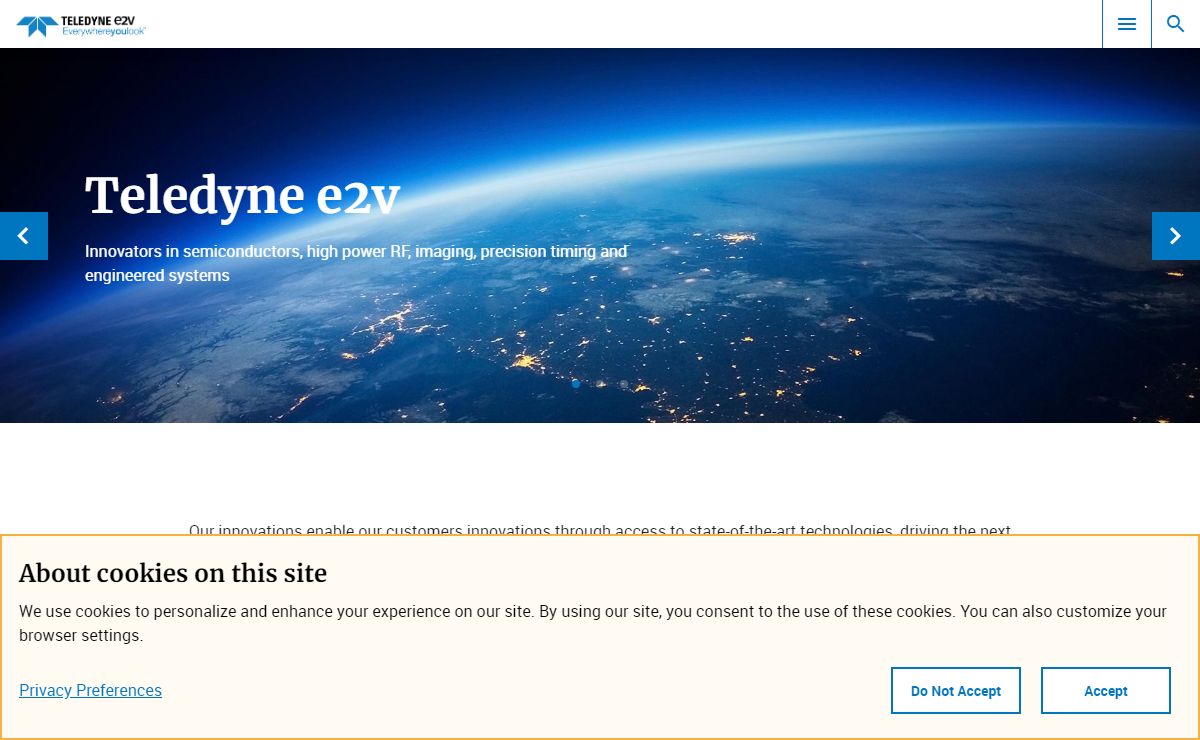This screenshot has width=1200, height=740.
Task: Open the Privacy Preferences link
Action: tap(90, 690)
